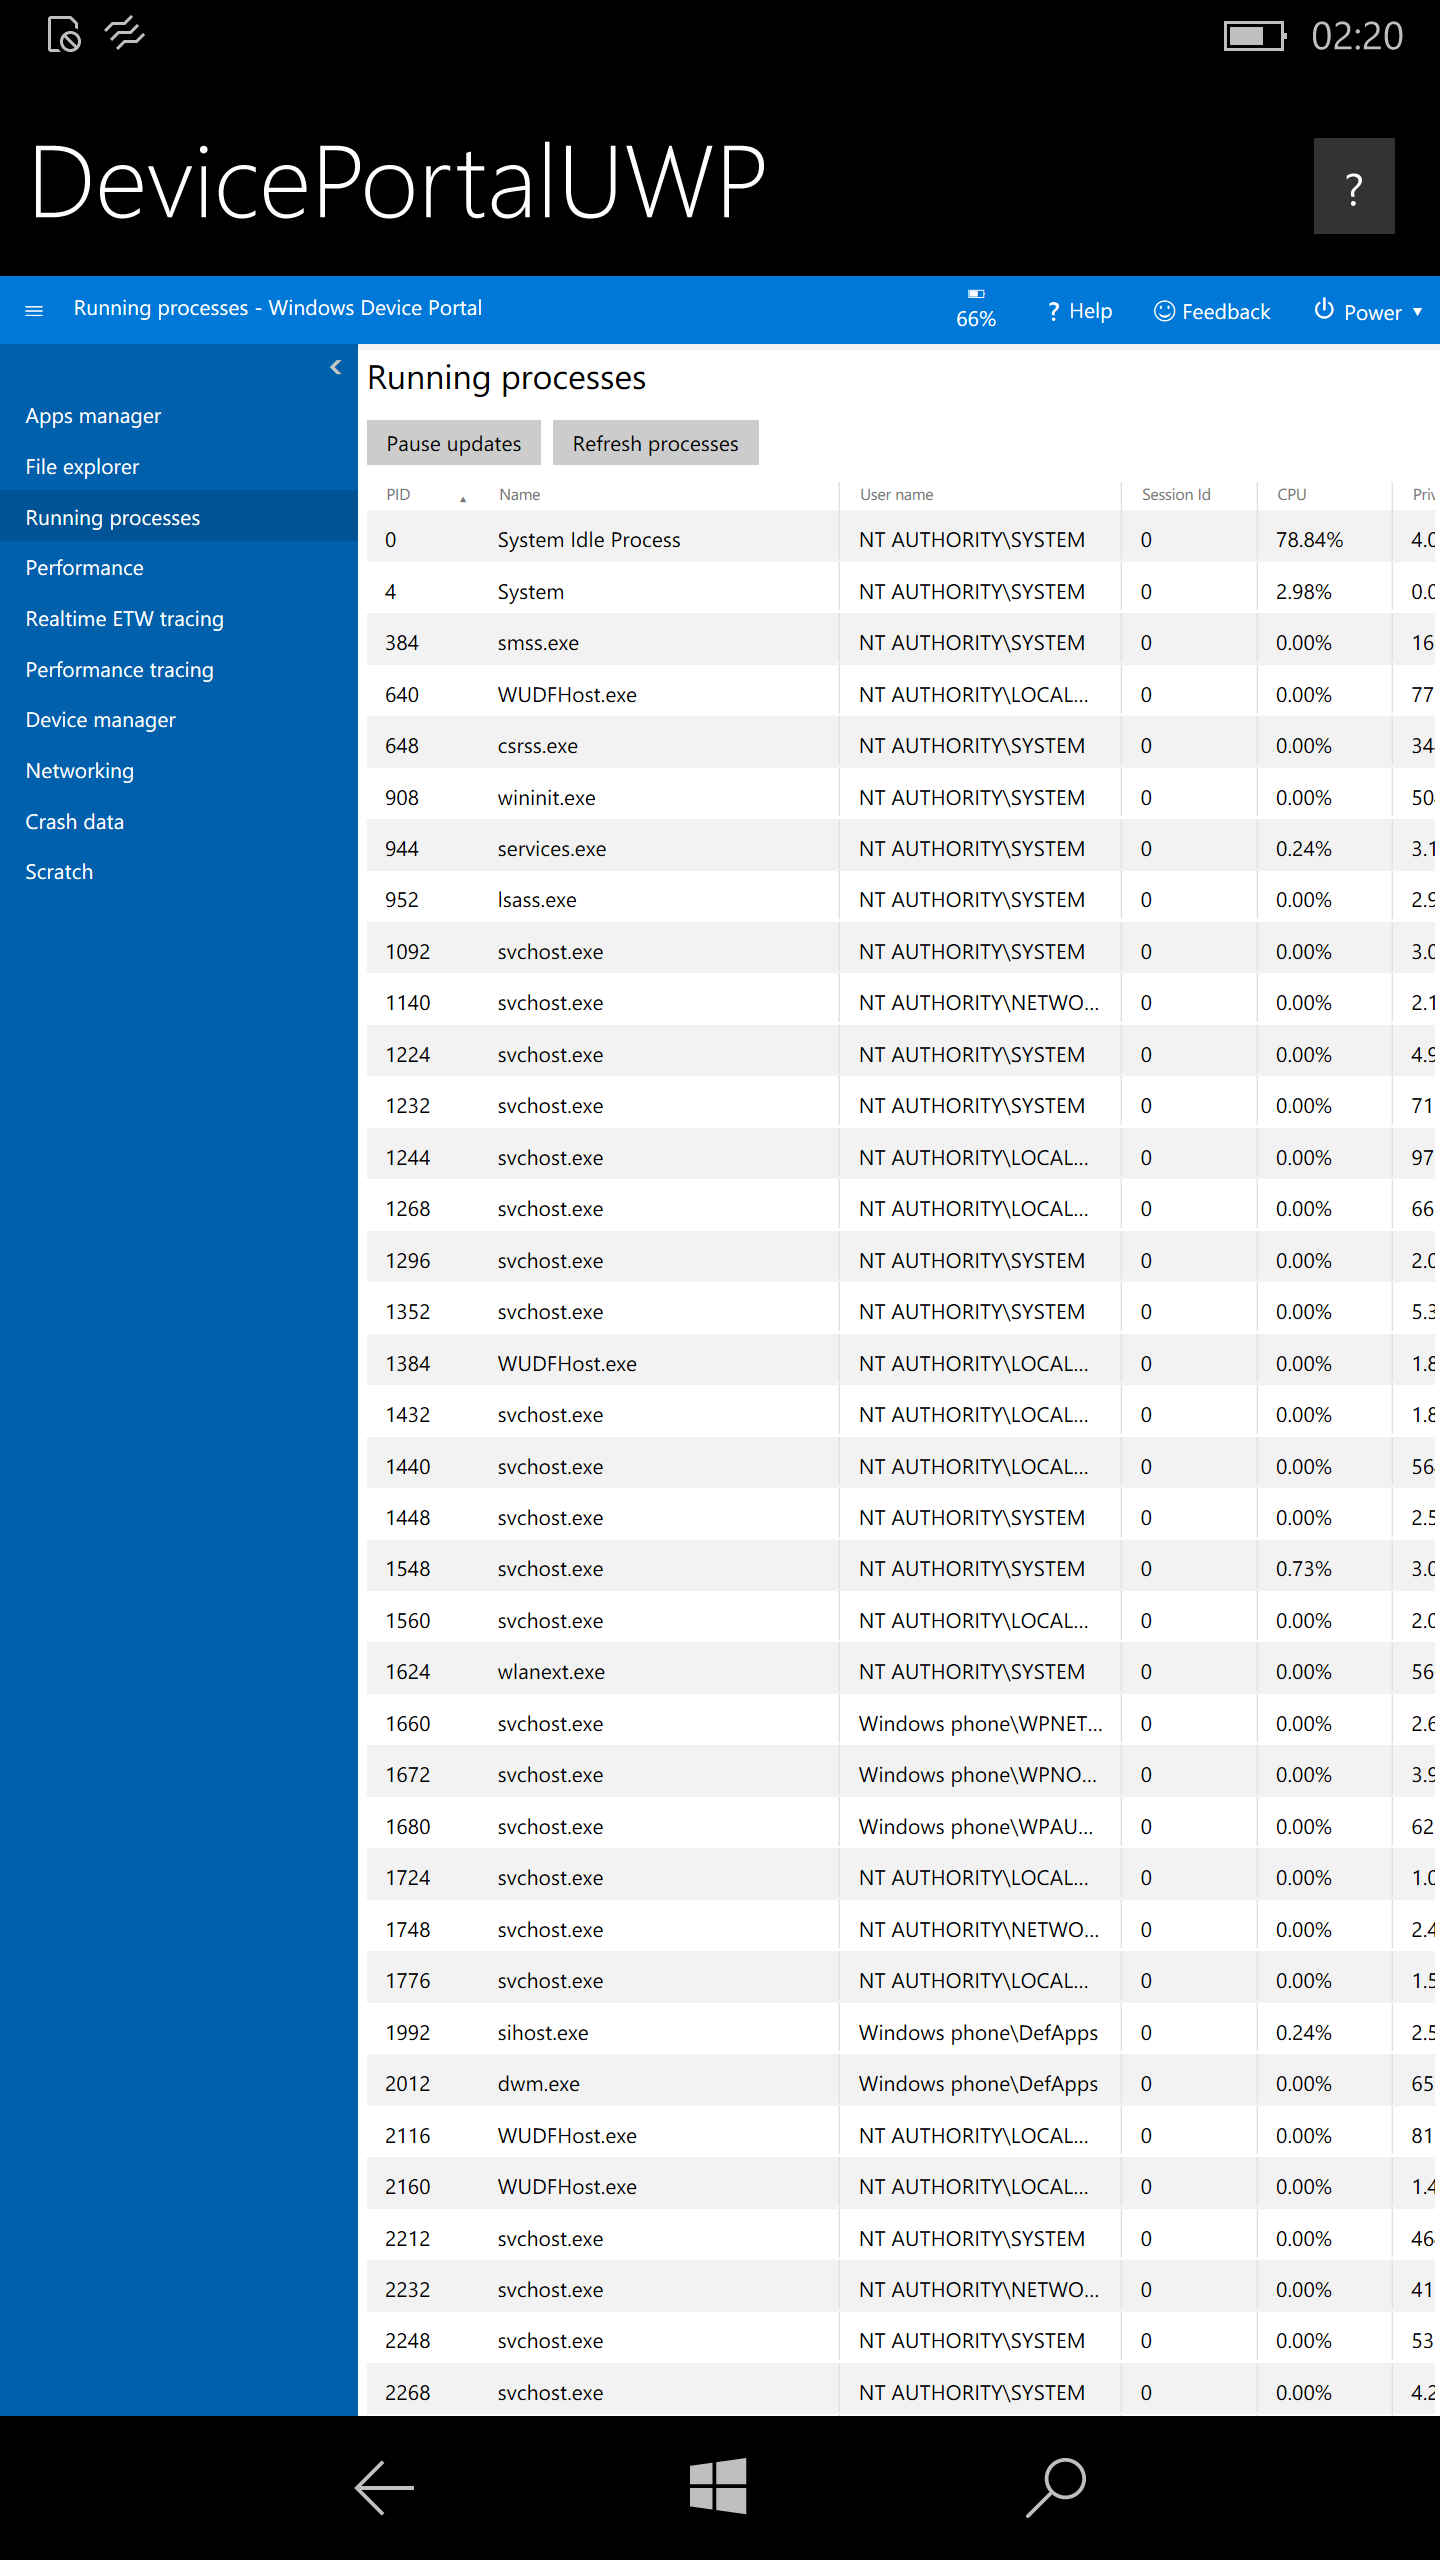Open Realtime ETW tracing
The width and height of the screenshot is (1440, 2560).
tap(179, 619)
